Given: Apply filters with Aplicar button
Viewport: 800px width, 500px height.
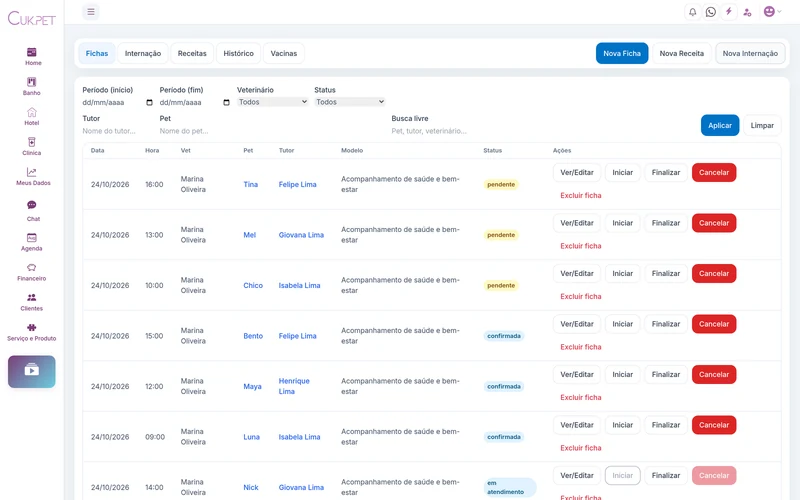Looking at the screenshot, I should pyautogui.click(x=720, y=125).
